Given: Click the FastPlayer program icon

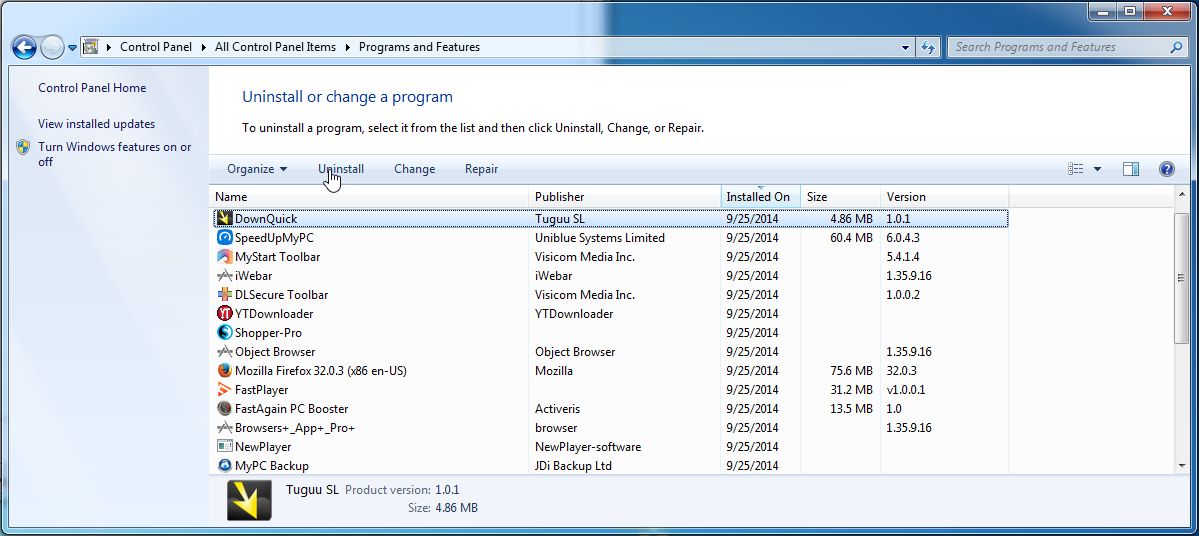Looking at the screenshot, I should [225, 390].
